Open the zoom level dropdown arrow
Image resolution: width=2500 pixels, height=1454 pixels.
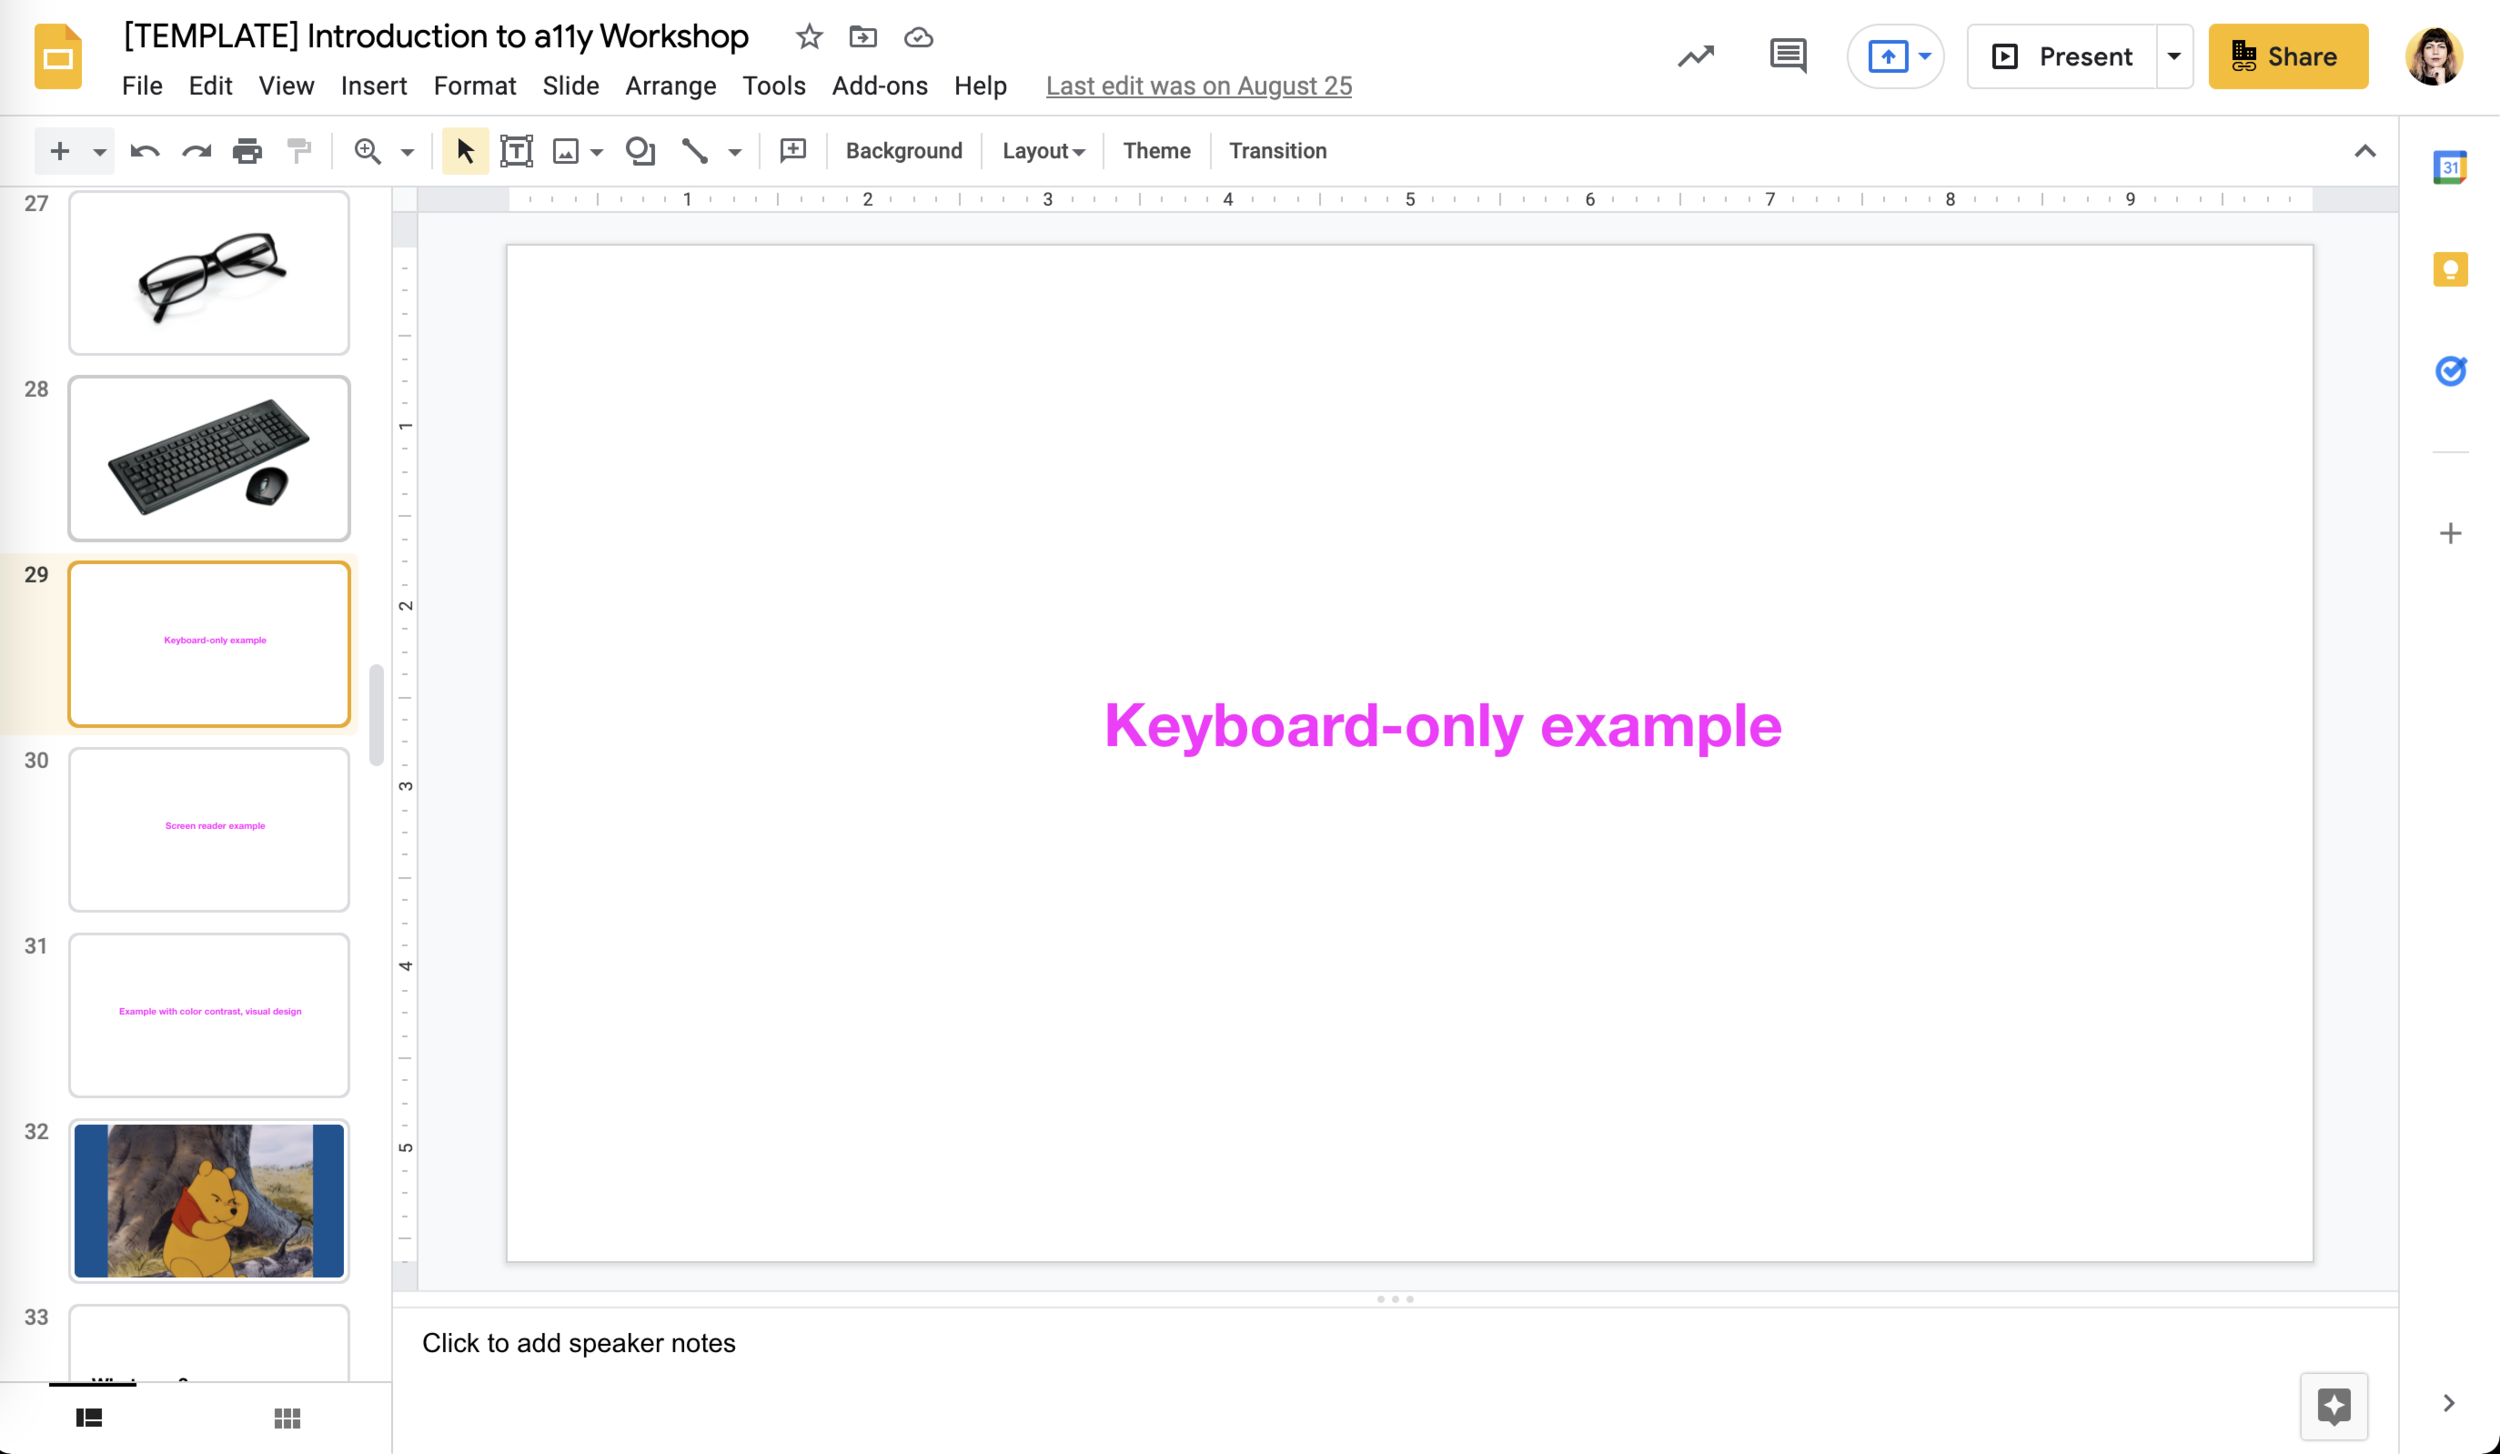pos(407,152)
